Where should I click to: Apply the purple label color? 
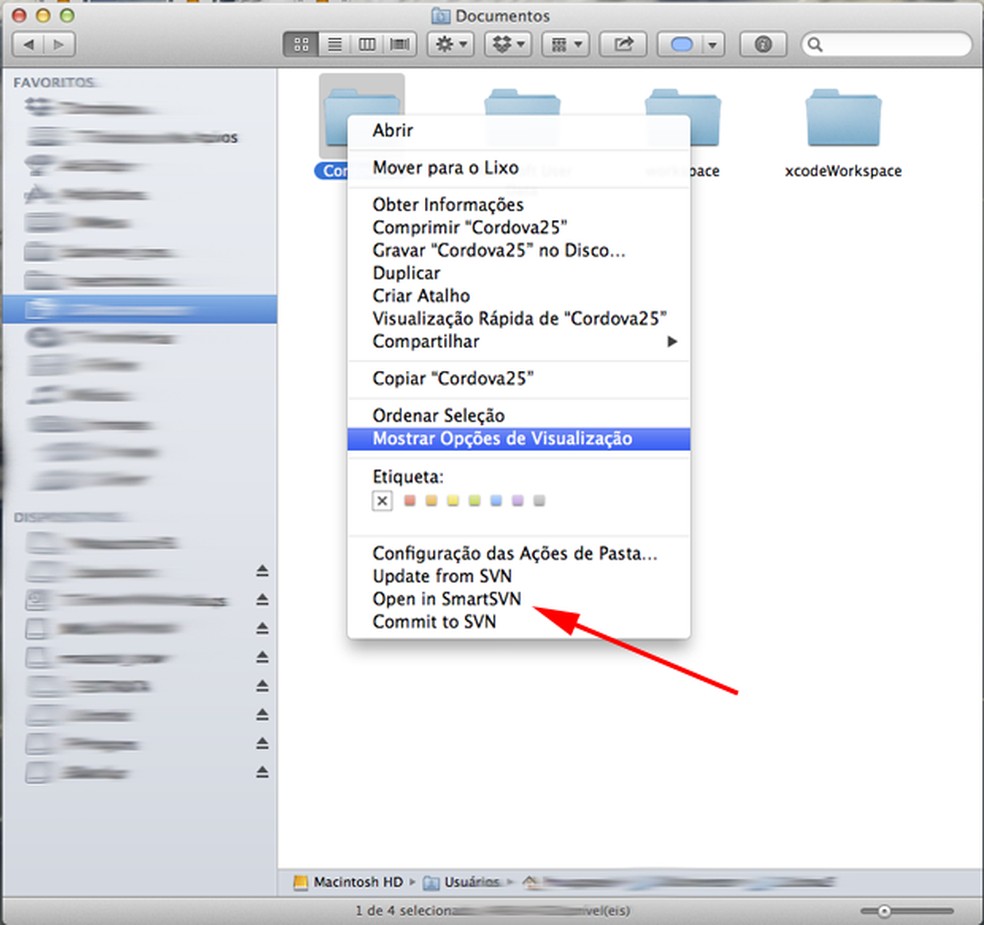click(x=517, y=501)
